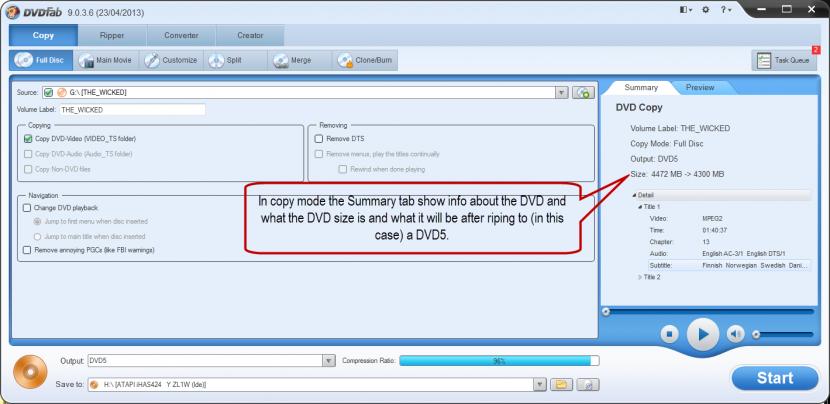This screenshot has width=830, height=404.
Task: Click the source enabled green checkbox
Action: tap(49, 92)
